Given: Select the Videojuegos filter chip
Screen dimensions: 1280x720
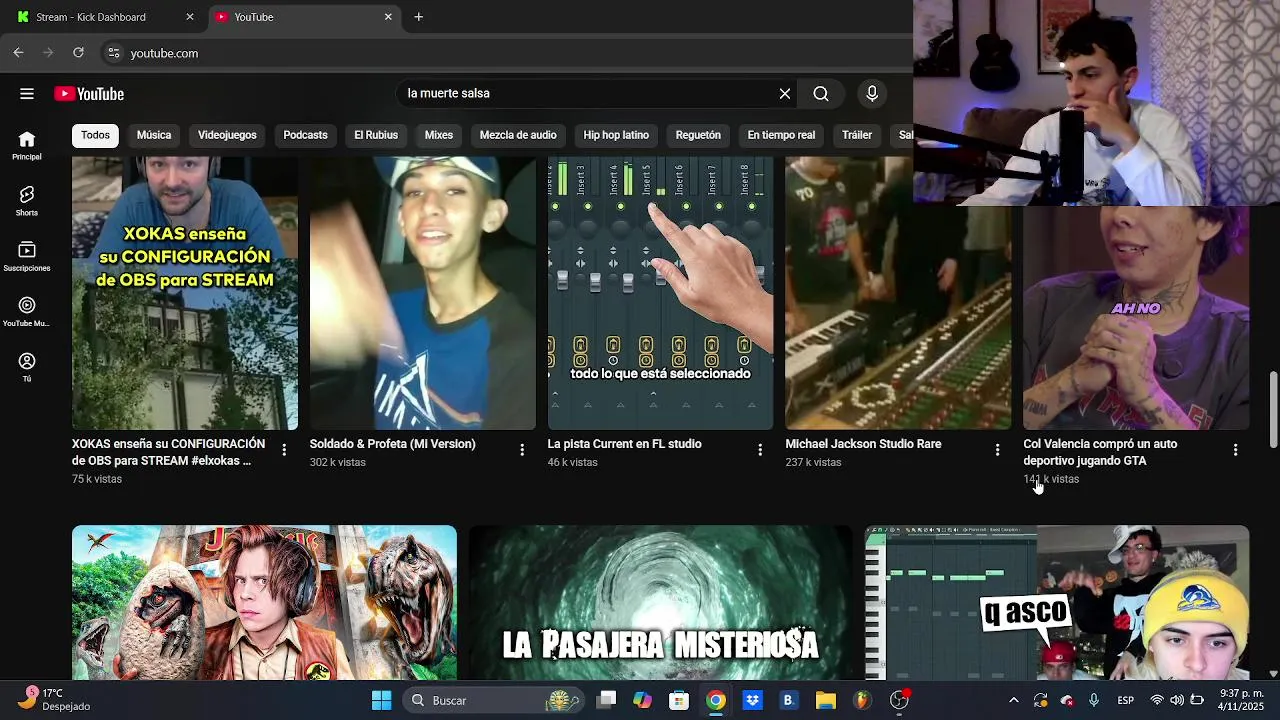Looking at the screenshot, I should [227, 135].
